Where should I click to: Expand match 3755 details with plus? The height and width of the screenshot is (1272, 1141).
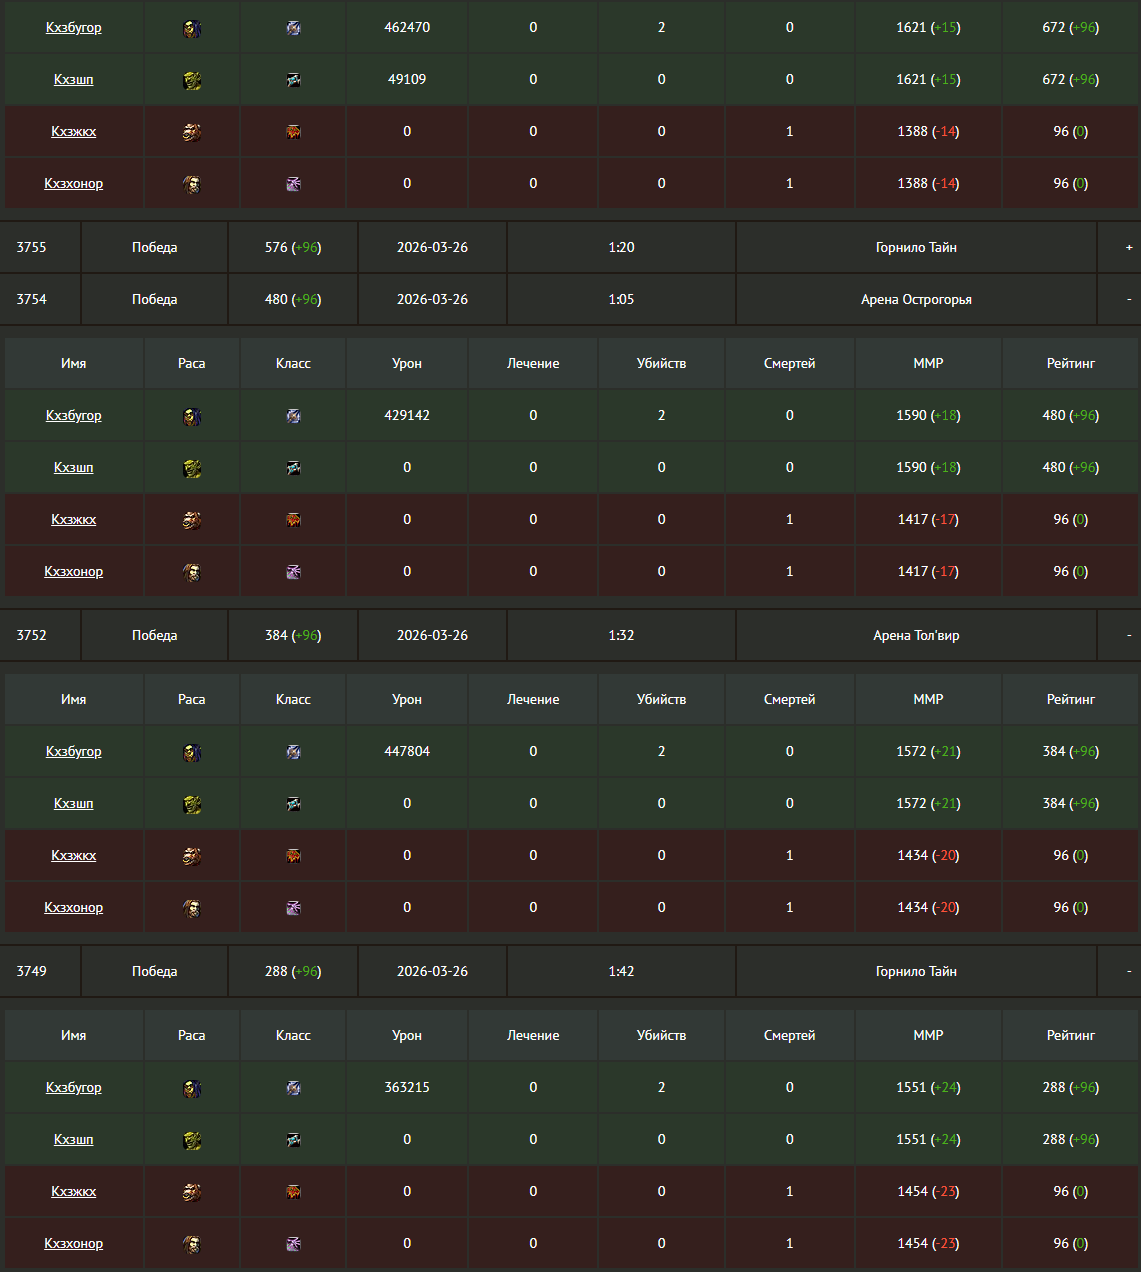point(1129,247)
